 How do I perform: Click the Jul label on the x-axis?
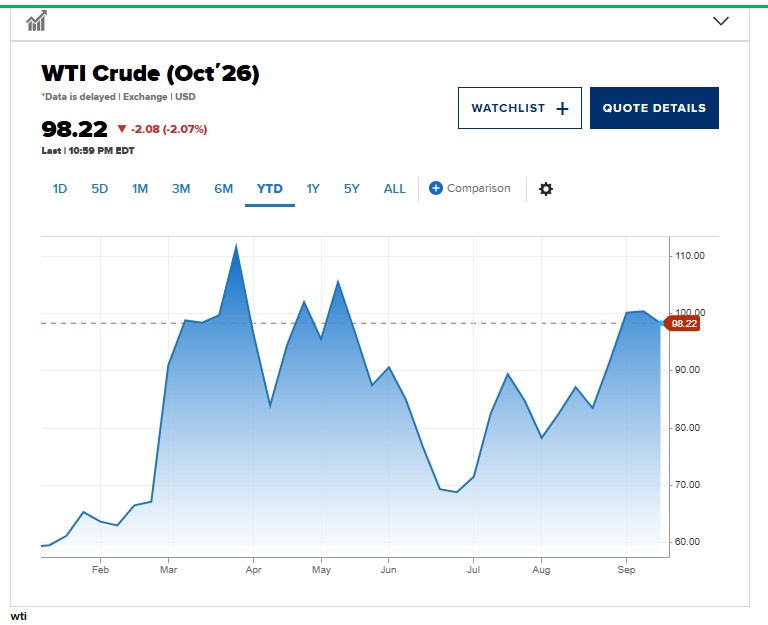click(473, 570)
